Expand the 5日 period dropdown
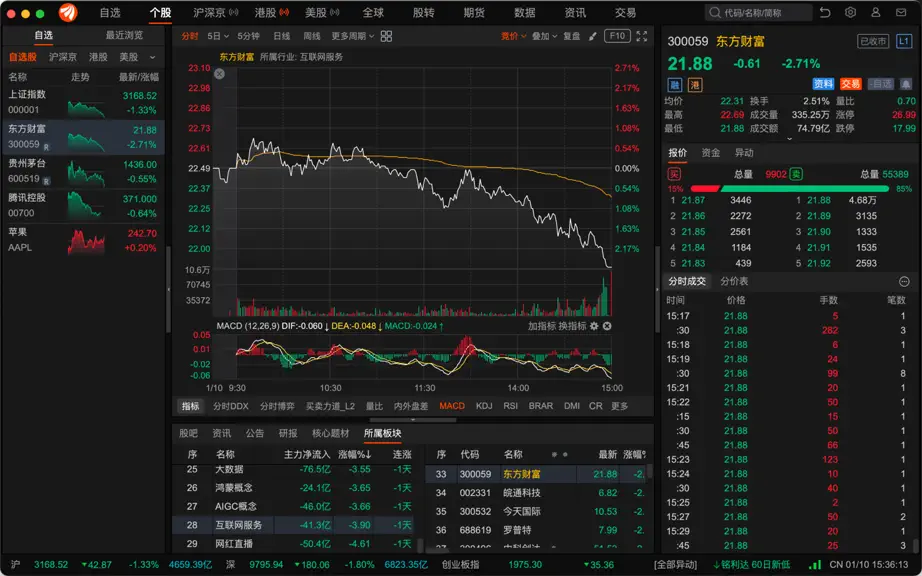 218,36
